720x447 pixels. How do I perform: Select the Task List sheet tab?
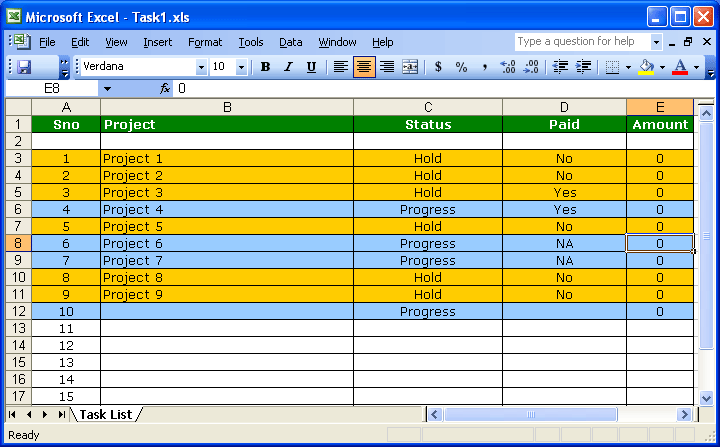pos(106,414)
